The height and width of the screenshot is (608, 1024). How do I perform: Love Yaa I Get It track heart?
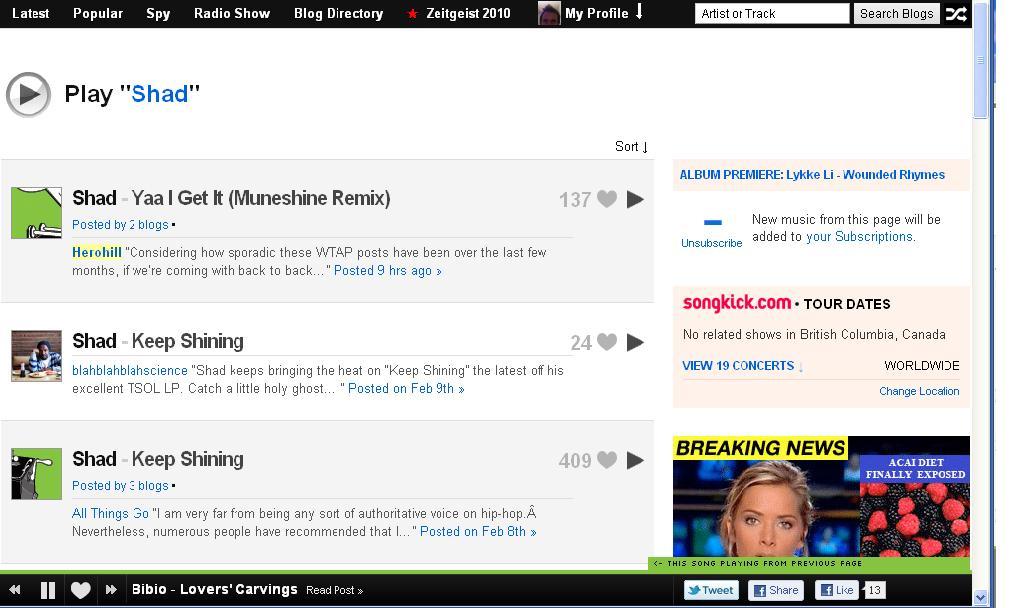point(607,199)
